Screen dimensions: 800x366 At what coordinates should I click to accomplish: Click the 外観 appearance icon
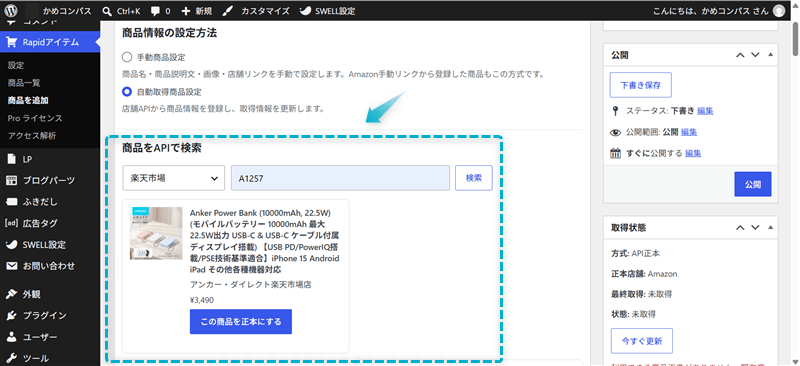12,294
